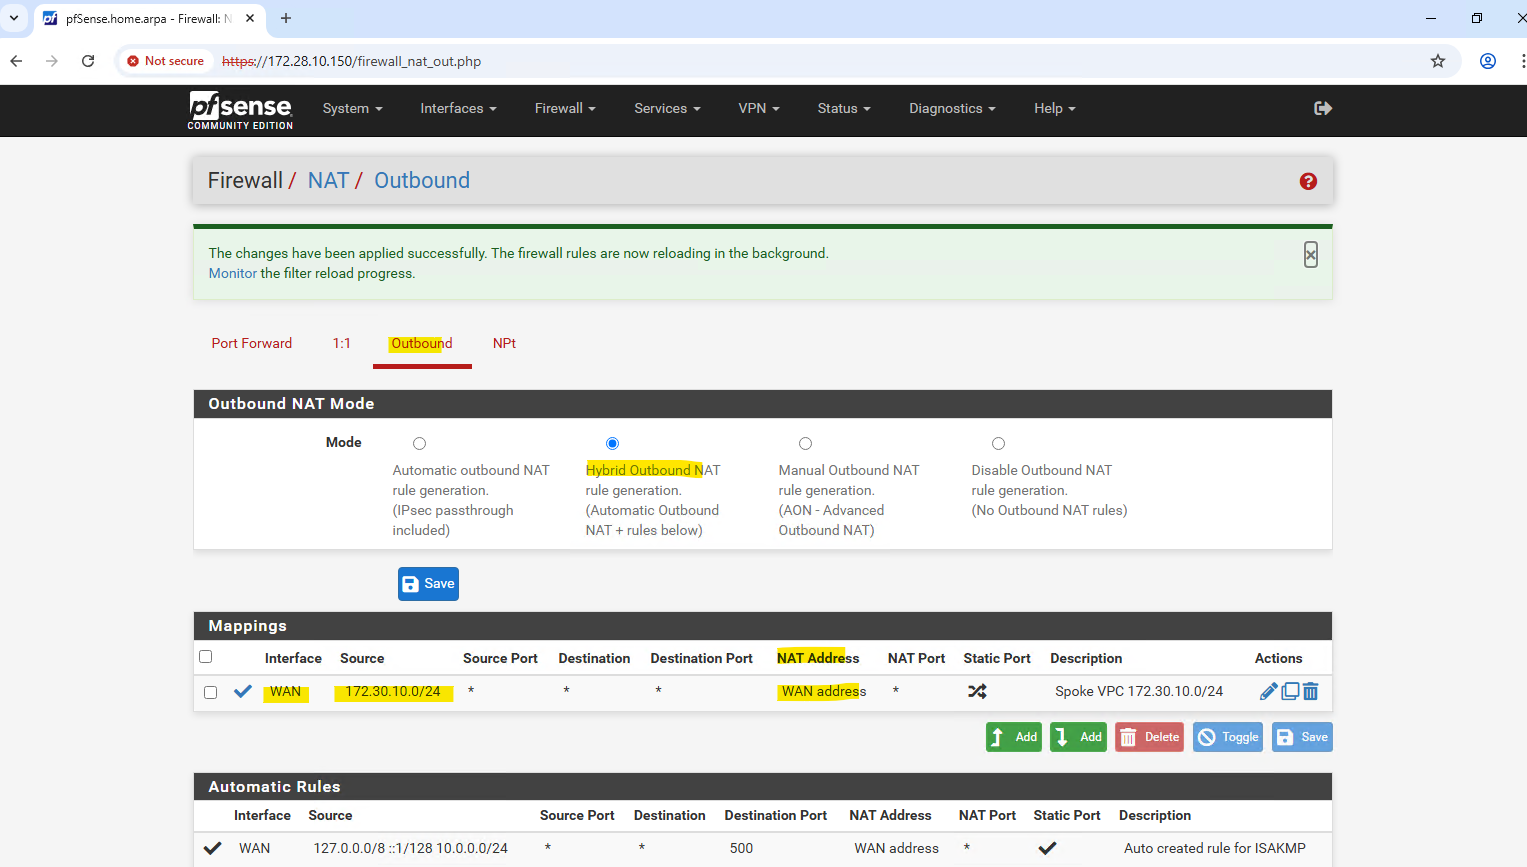
Task: Click the Monitor filter reload link
Action: (x=232, y=273)
